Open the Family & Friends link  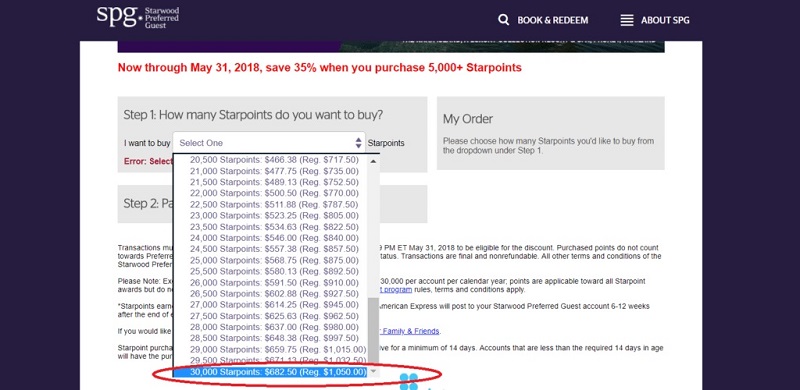coord(410,331)
